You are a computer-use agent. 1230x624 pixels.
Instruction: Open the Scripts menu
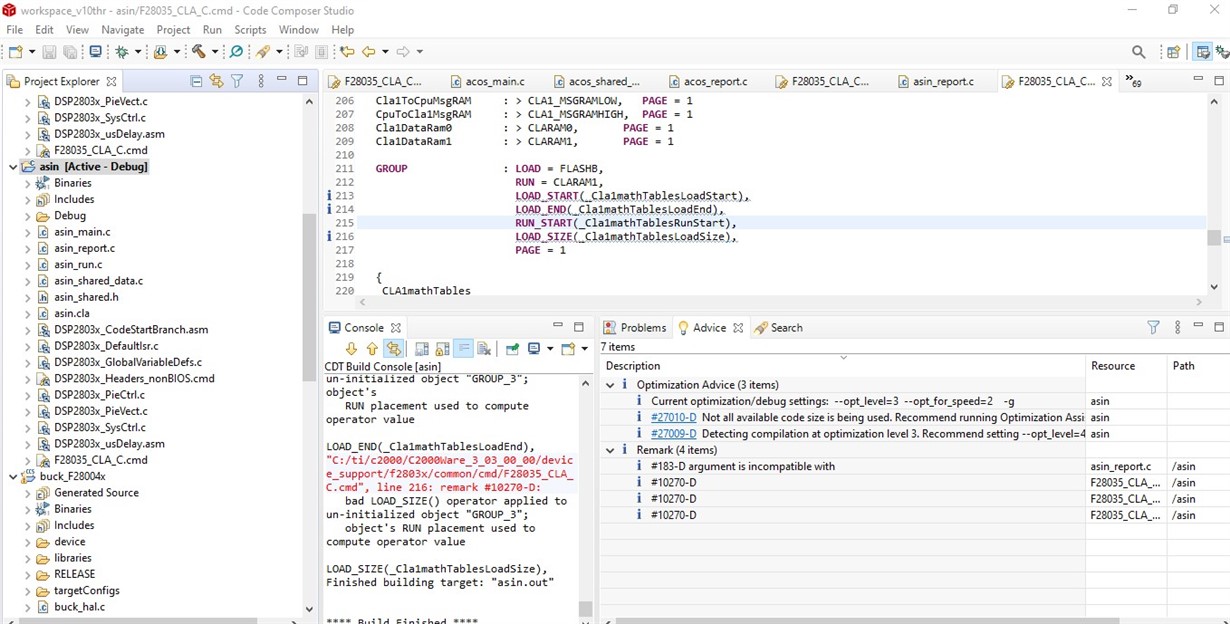249,30
